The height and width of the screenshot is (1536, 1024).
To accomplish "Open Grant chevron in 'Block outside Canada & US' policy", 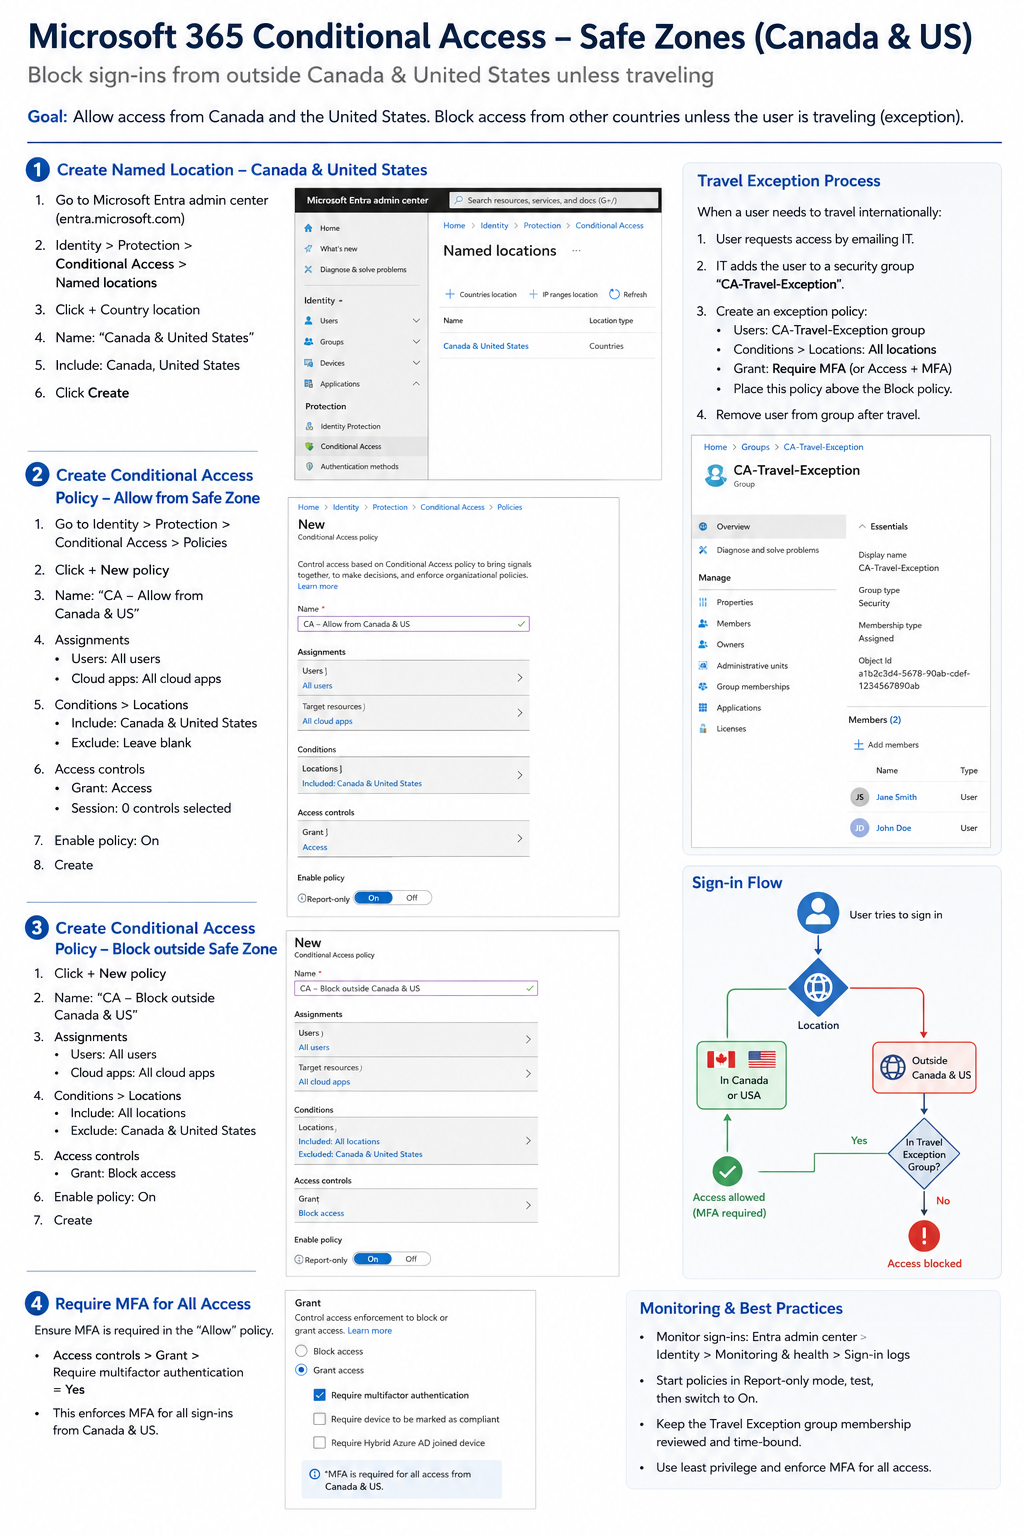I will pos(528,1205).
